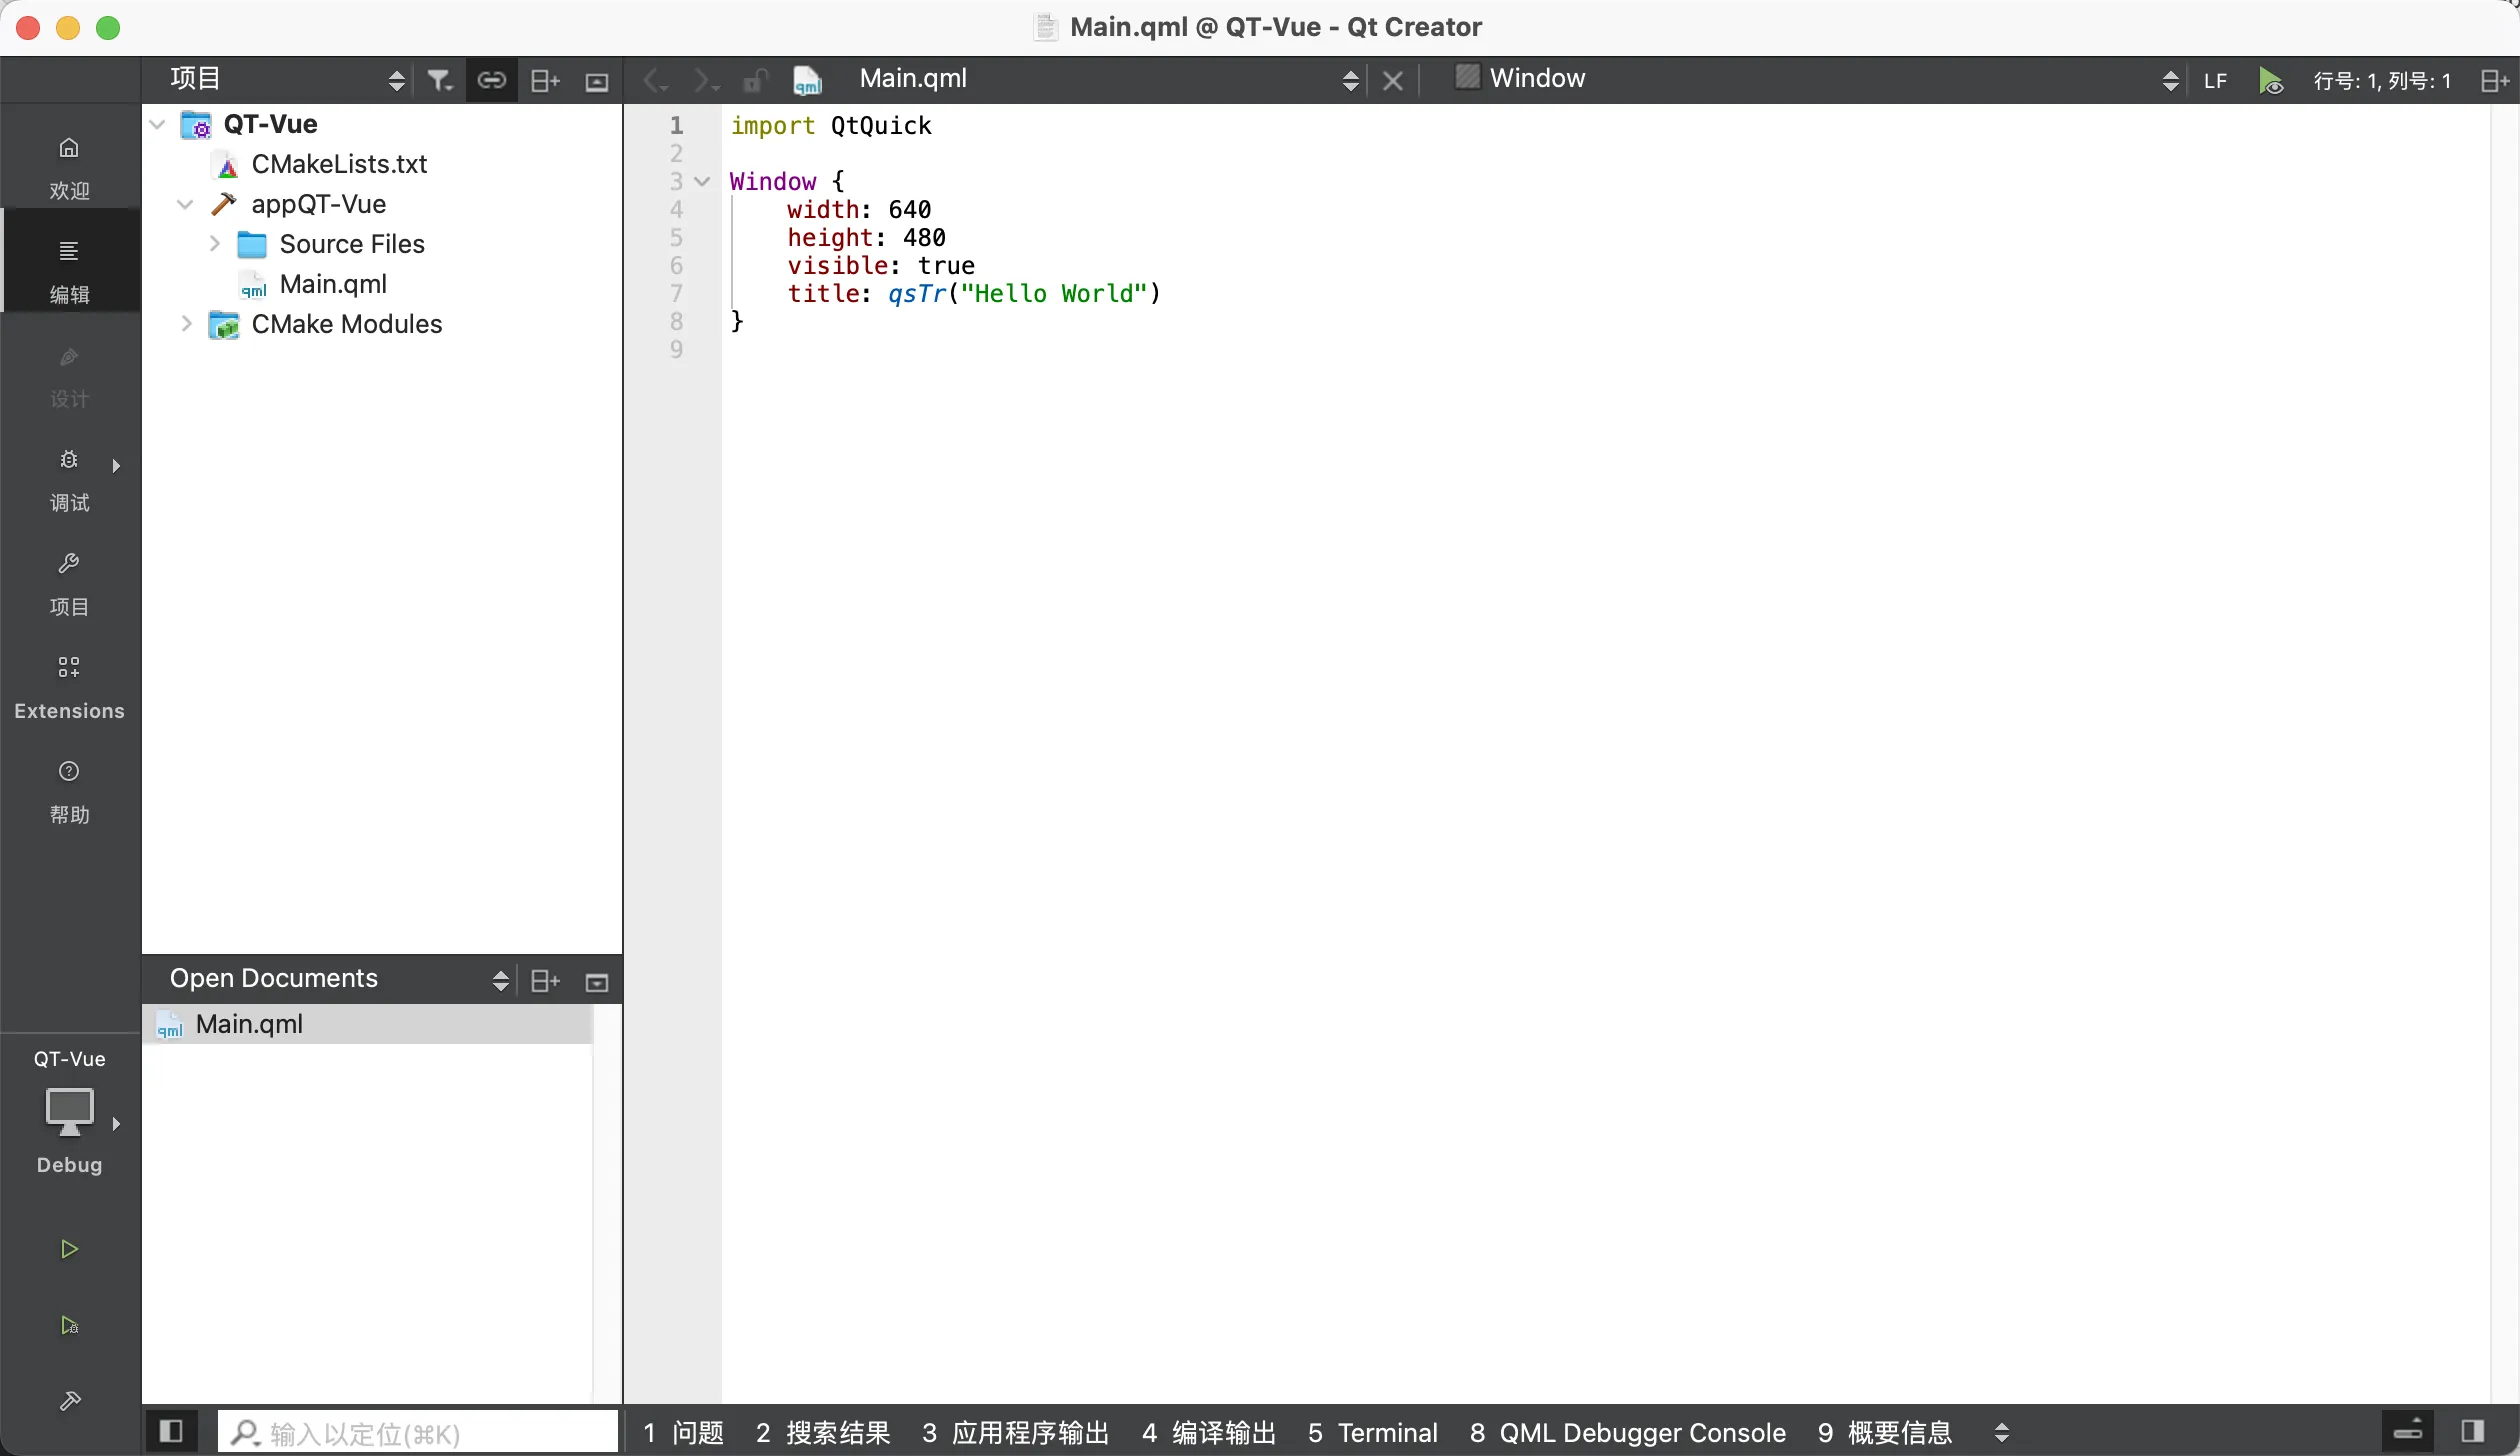Open the Main.qml document dropdown
The width and height of the screenshot is (2520, 1456).
pos(1105,80)
